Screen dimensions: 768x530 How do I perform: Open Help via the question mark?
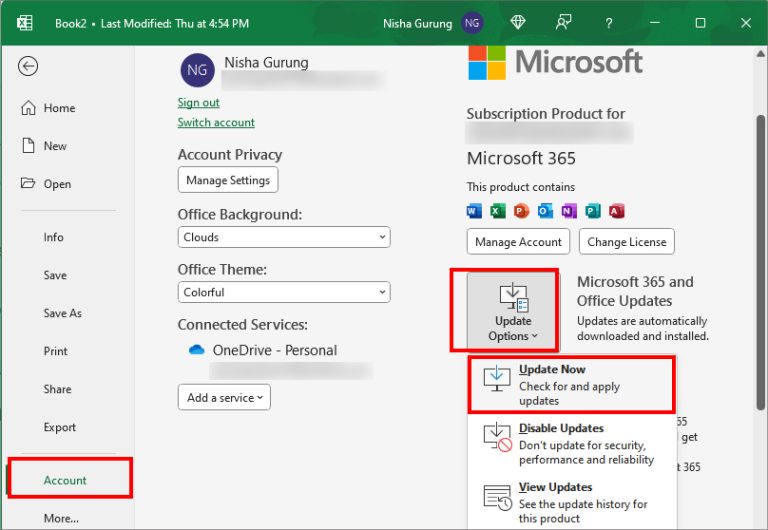pos(608,23)
